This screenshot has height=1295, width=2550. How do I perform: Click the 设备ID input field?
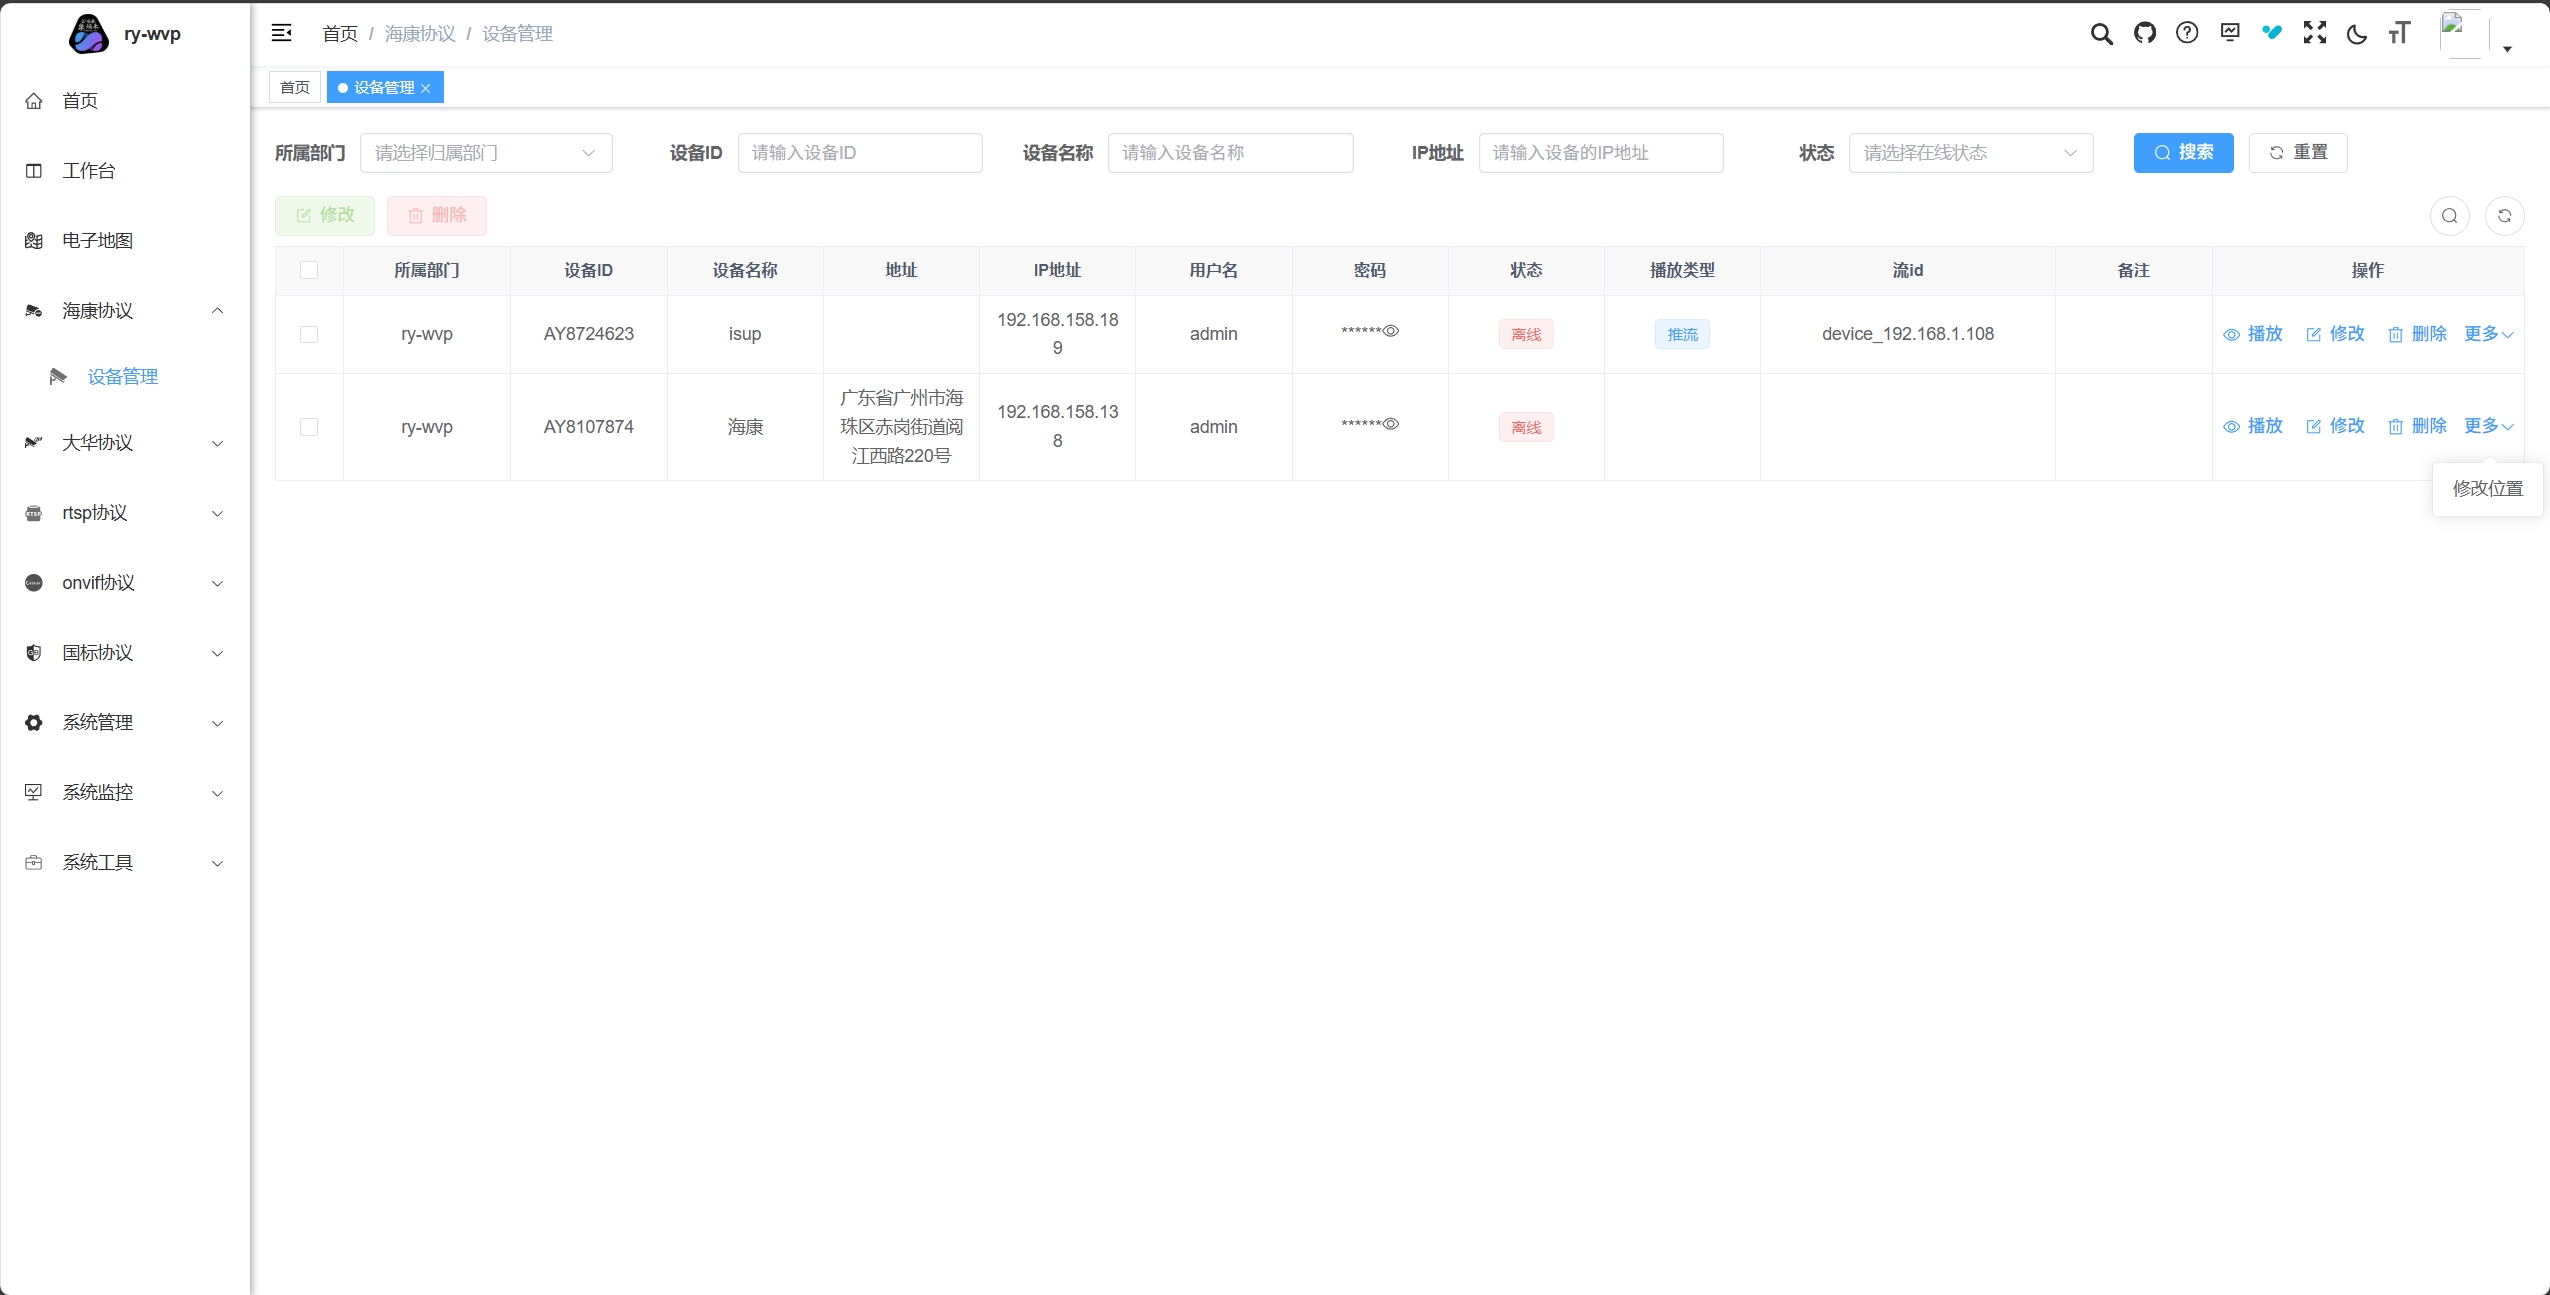pos(859,153)
